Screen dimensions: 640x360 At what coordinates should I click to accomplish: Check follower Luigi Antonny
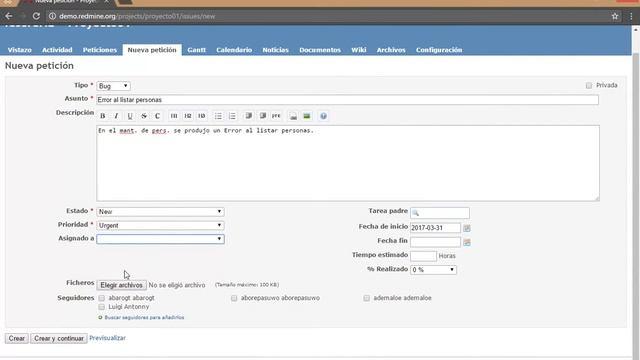[x=102, y=307]
